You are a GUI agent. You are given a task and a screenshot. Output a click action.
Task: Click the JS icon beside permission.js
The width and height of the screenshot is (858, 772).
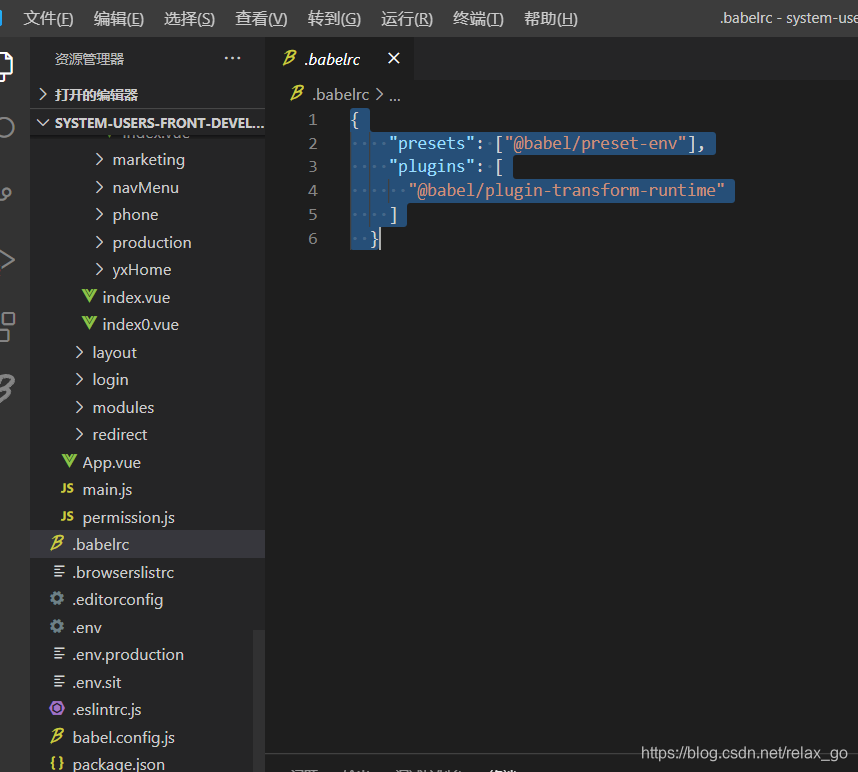67,516
